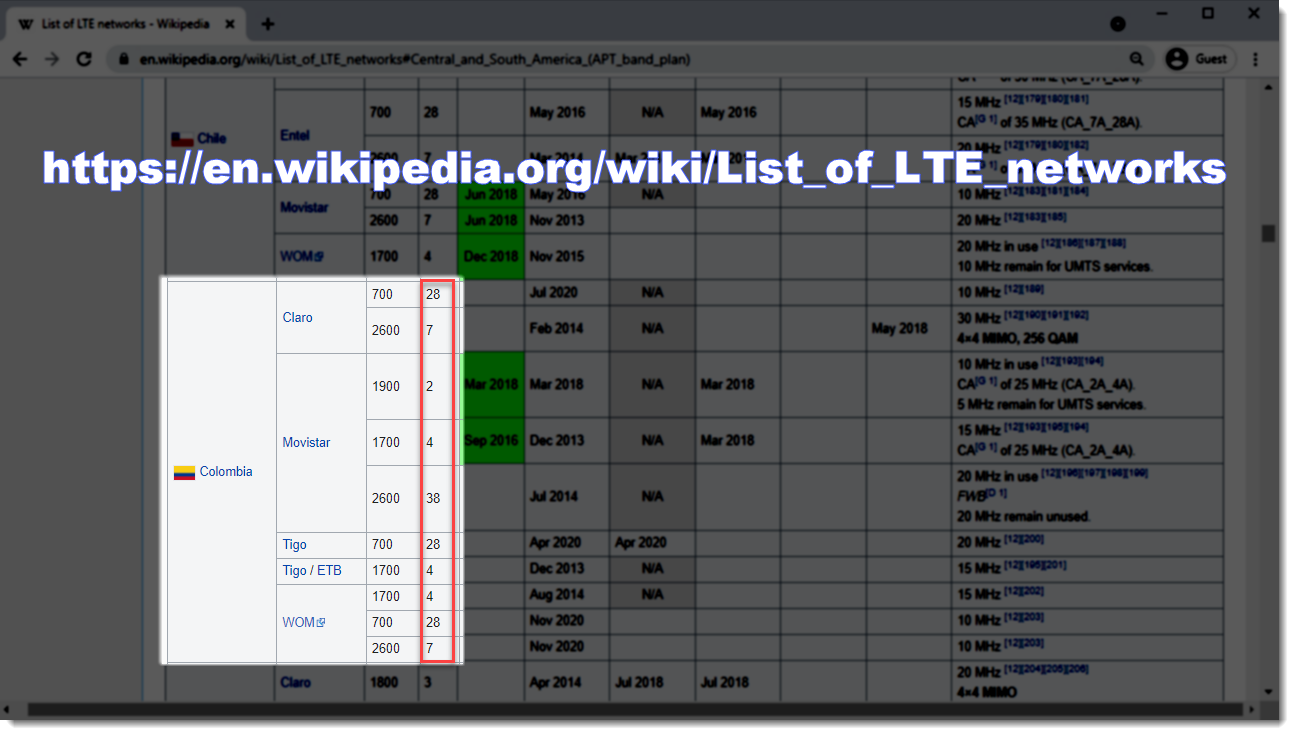Open a new tab with the plus button
Image resolution: width=1294 pixels, height=735 pixels.
click(267, 24)
